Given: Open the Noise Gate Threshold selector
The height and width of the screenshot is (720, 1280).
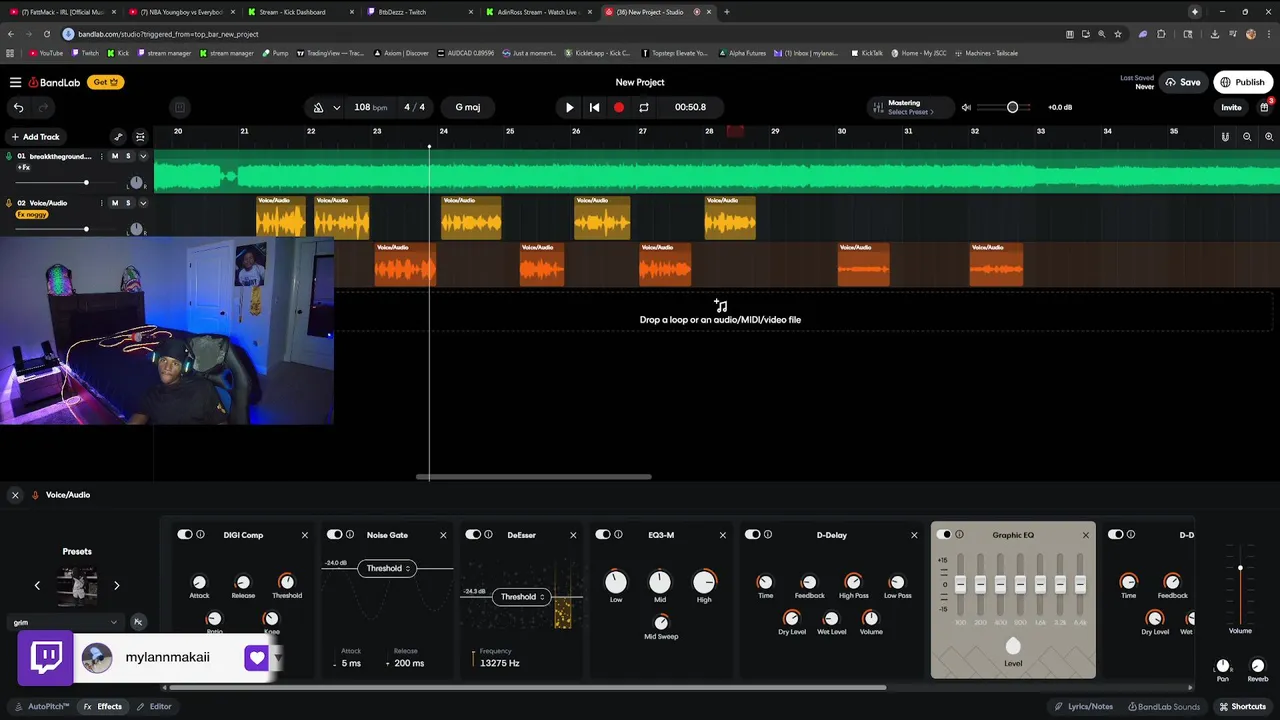Looking at the screenshot, I should coord(387,568).
